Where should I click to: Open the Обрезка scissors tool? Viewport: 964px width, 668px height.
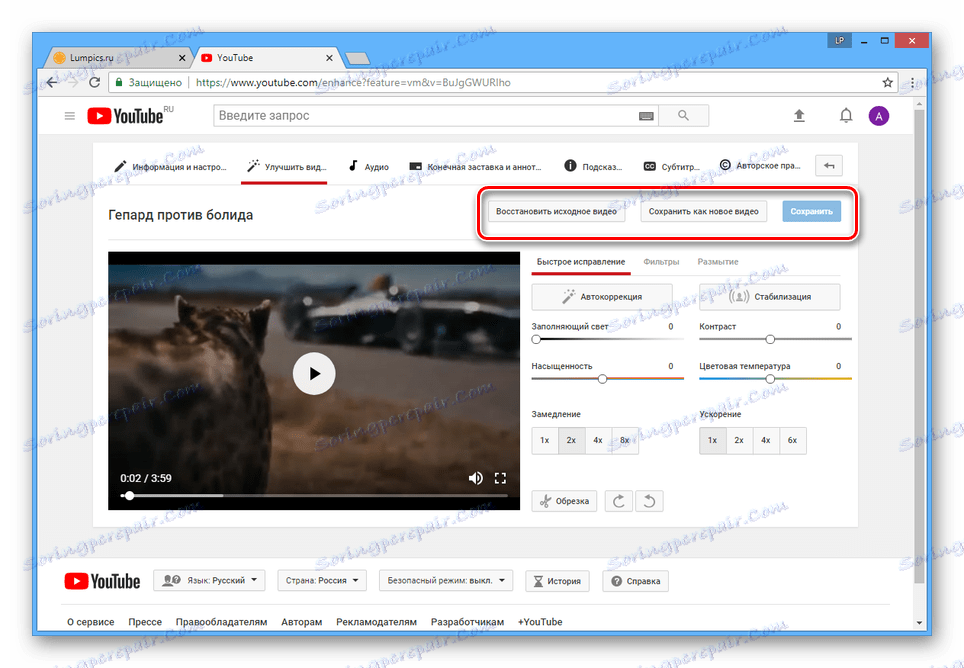pyautogui.click(x=563, y=500)
